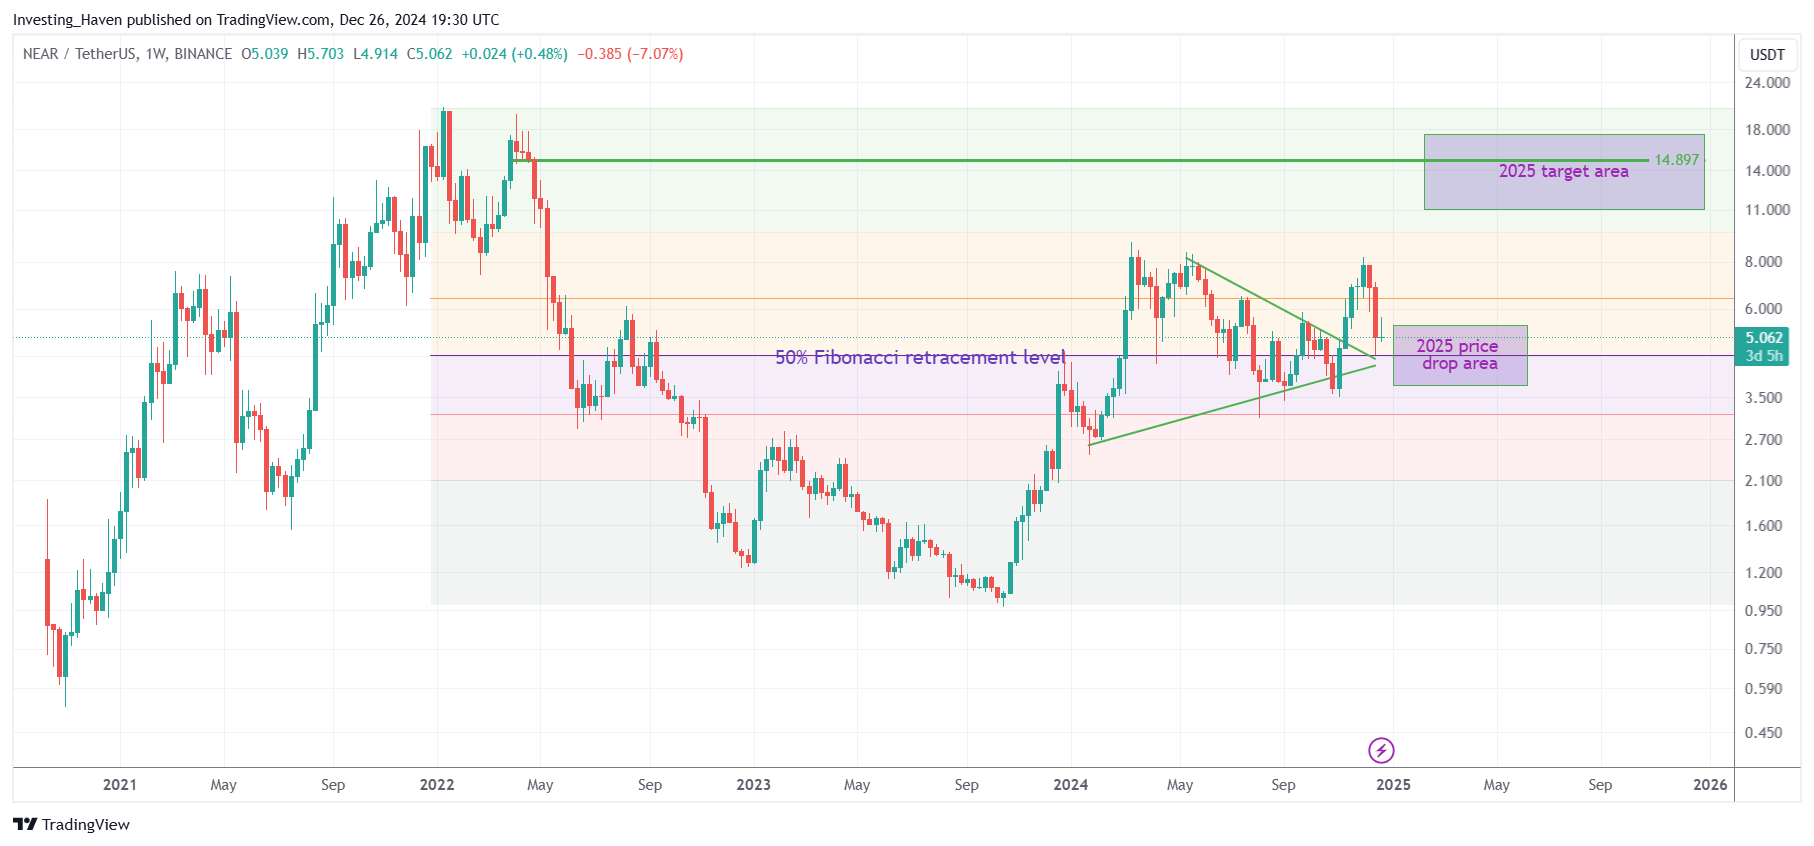
Task: Click the 'NEAR / TetherUS, 1W, BINANCE' symbol title
Action: 127,54
